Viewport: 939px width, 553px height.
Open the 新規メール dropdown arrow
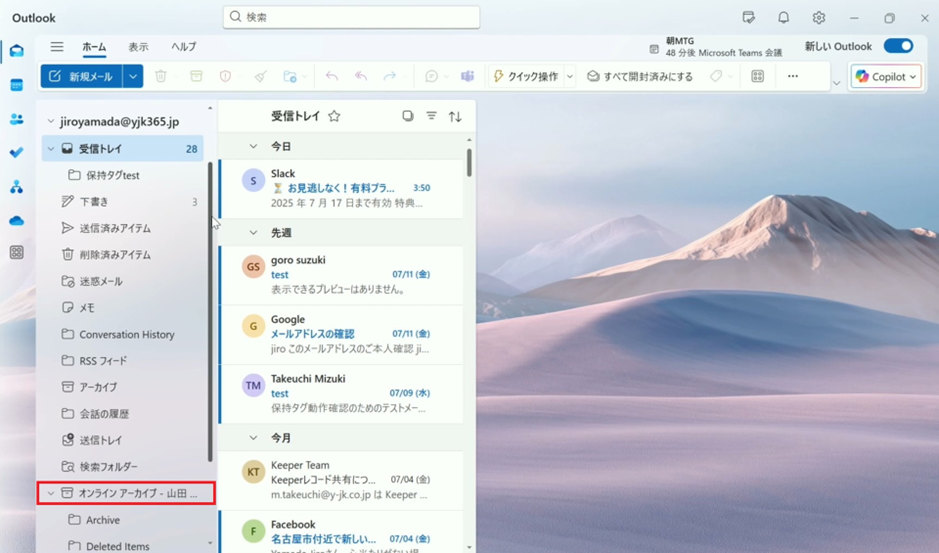click(133, 76)
